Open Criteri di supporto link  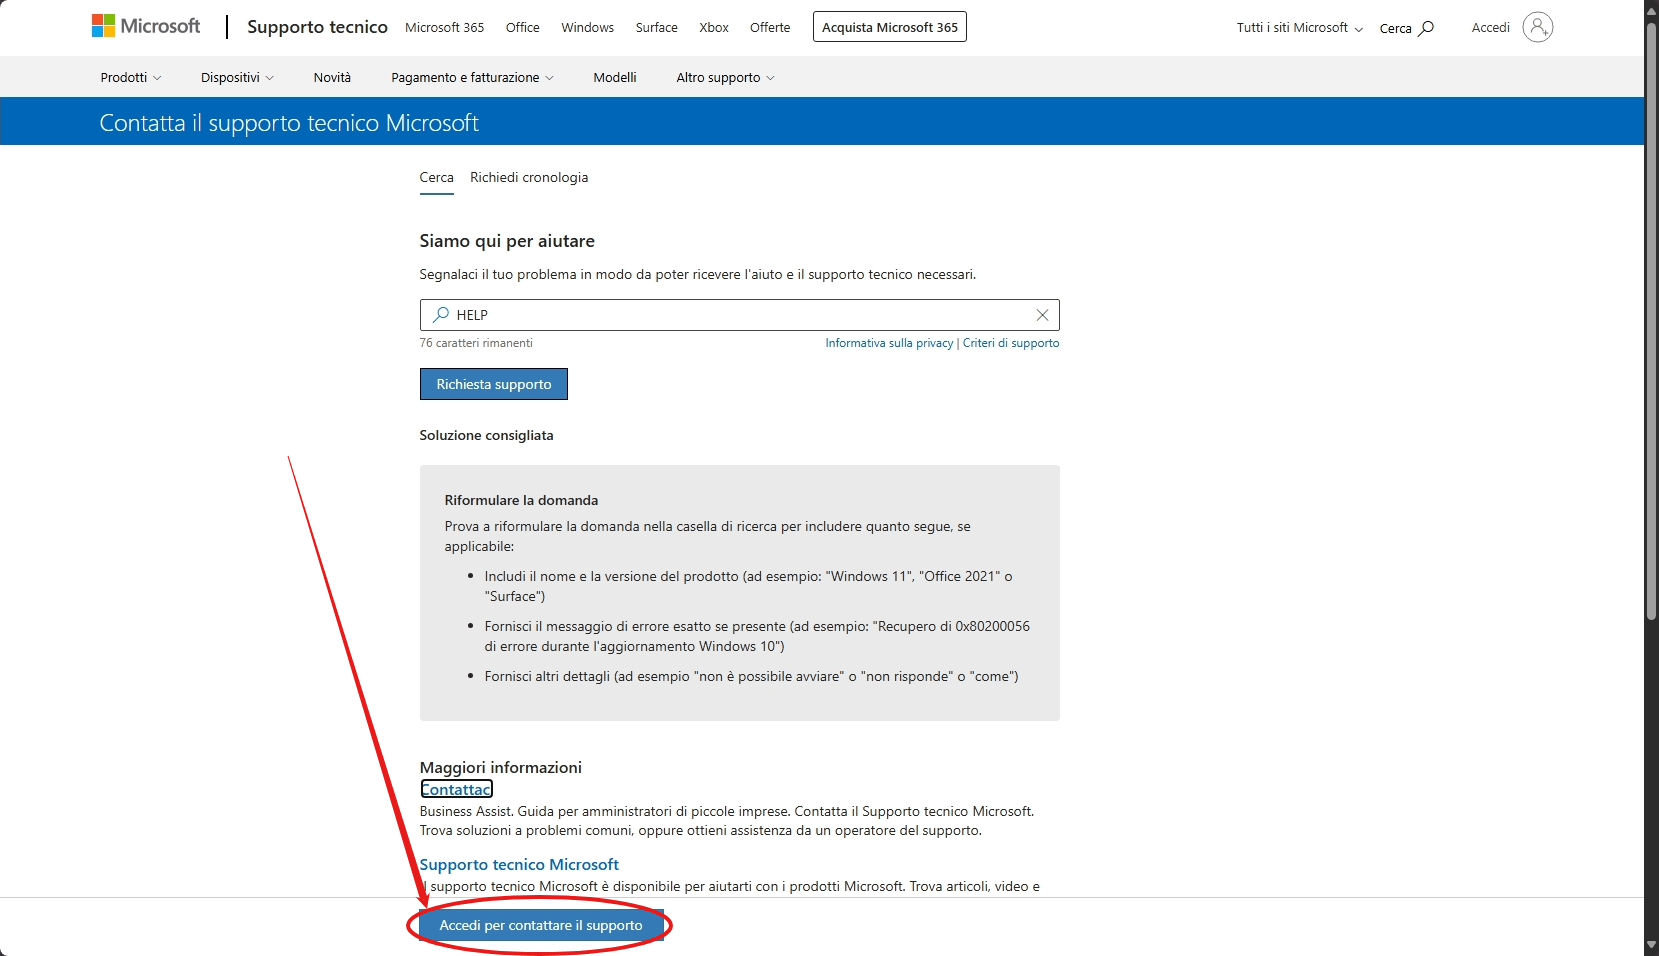(x=1011, y=343)
